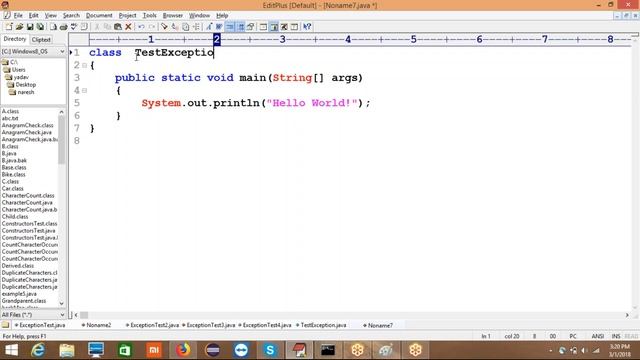Screen dimensions: 640x360
Task: Open the drive selector dropdown C: Windows8_OS
Action: click(33, 51)
